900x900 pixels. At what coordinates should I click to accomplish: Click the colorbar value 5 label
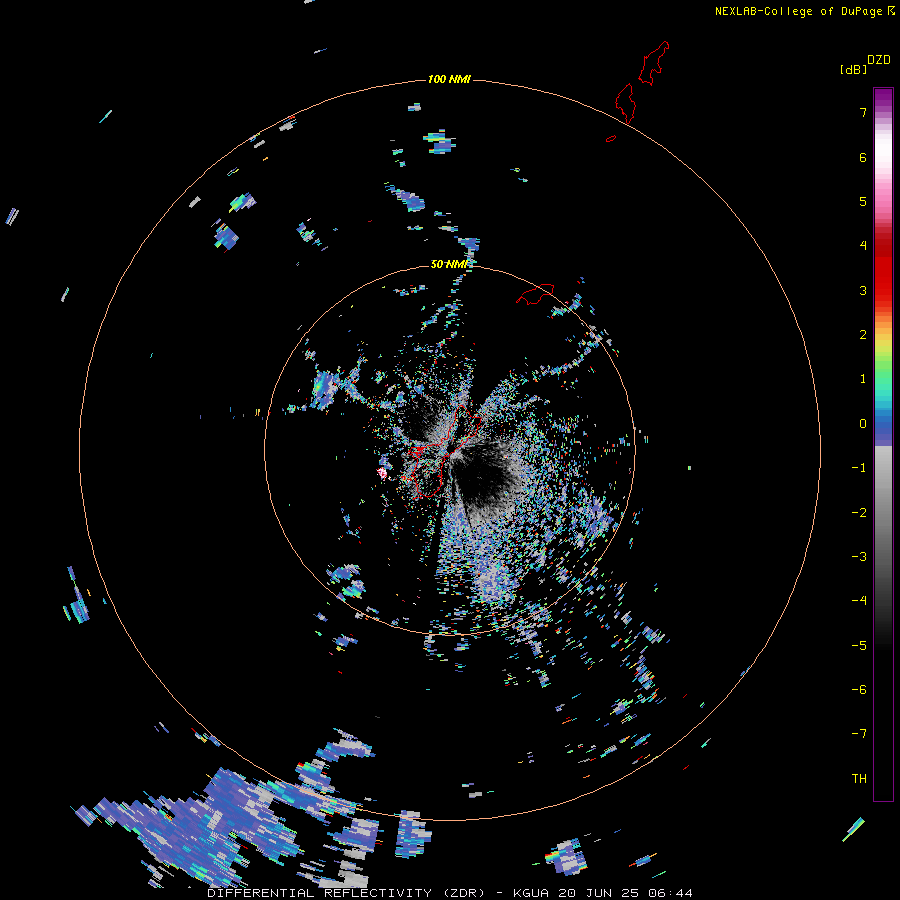pyautogui.click(x=863, y=201)
